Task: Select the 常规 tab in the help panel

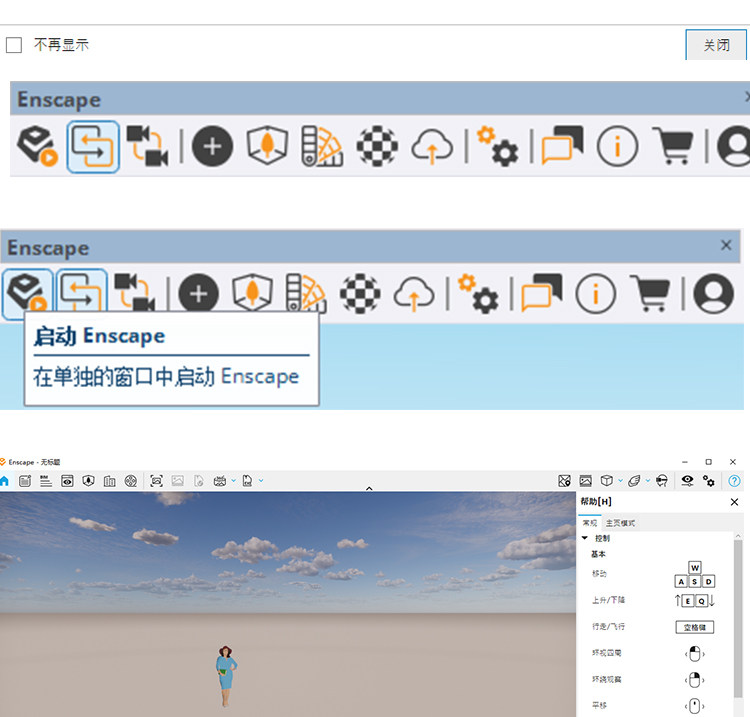Action: (589, 523)
